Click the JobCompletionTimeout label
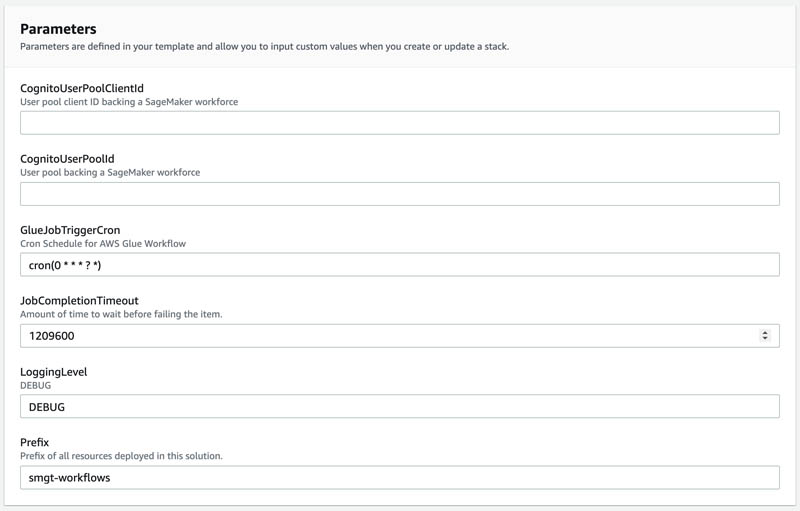 (x=79, y=301)
